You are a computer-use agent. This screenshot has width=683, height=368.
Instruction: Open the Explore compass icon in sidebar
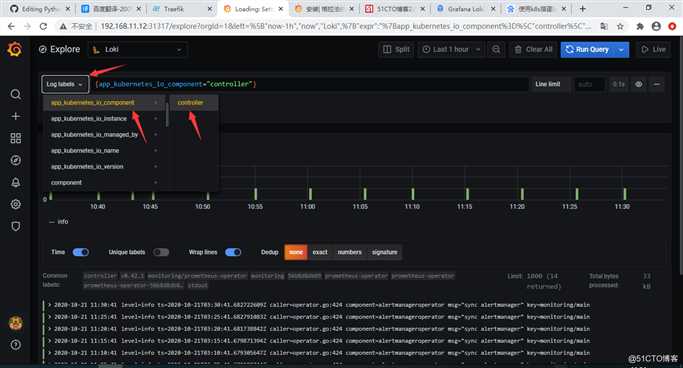pos(15,160)
